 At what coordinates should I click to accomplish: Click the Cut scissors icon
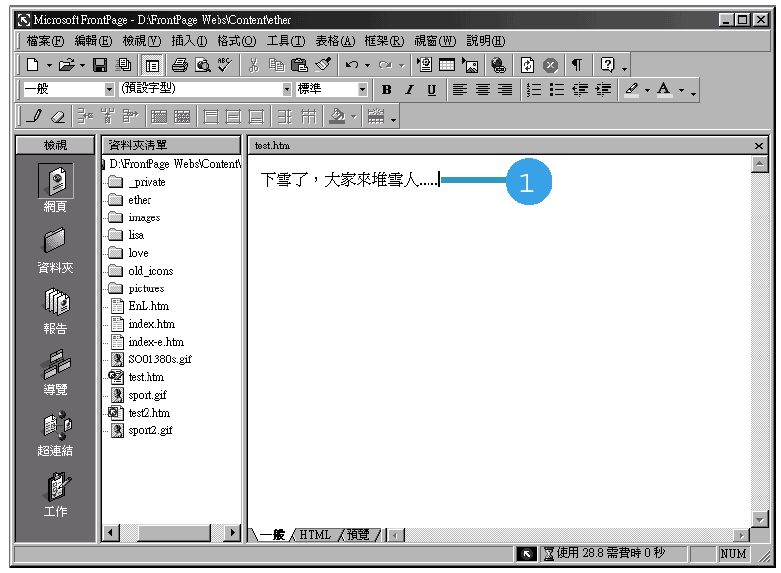click(x=254, y=65)
